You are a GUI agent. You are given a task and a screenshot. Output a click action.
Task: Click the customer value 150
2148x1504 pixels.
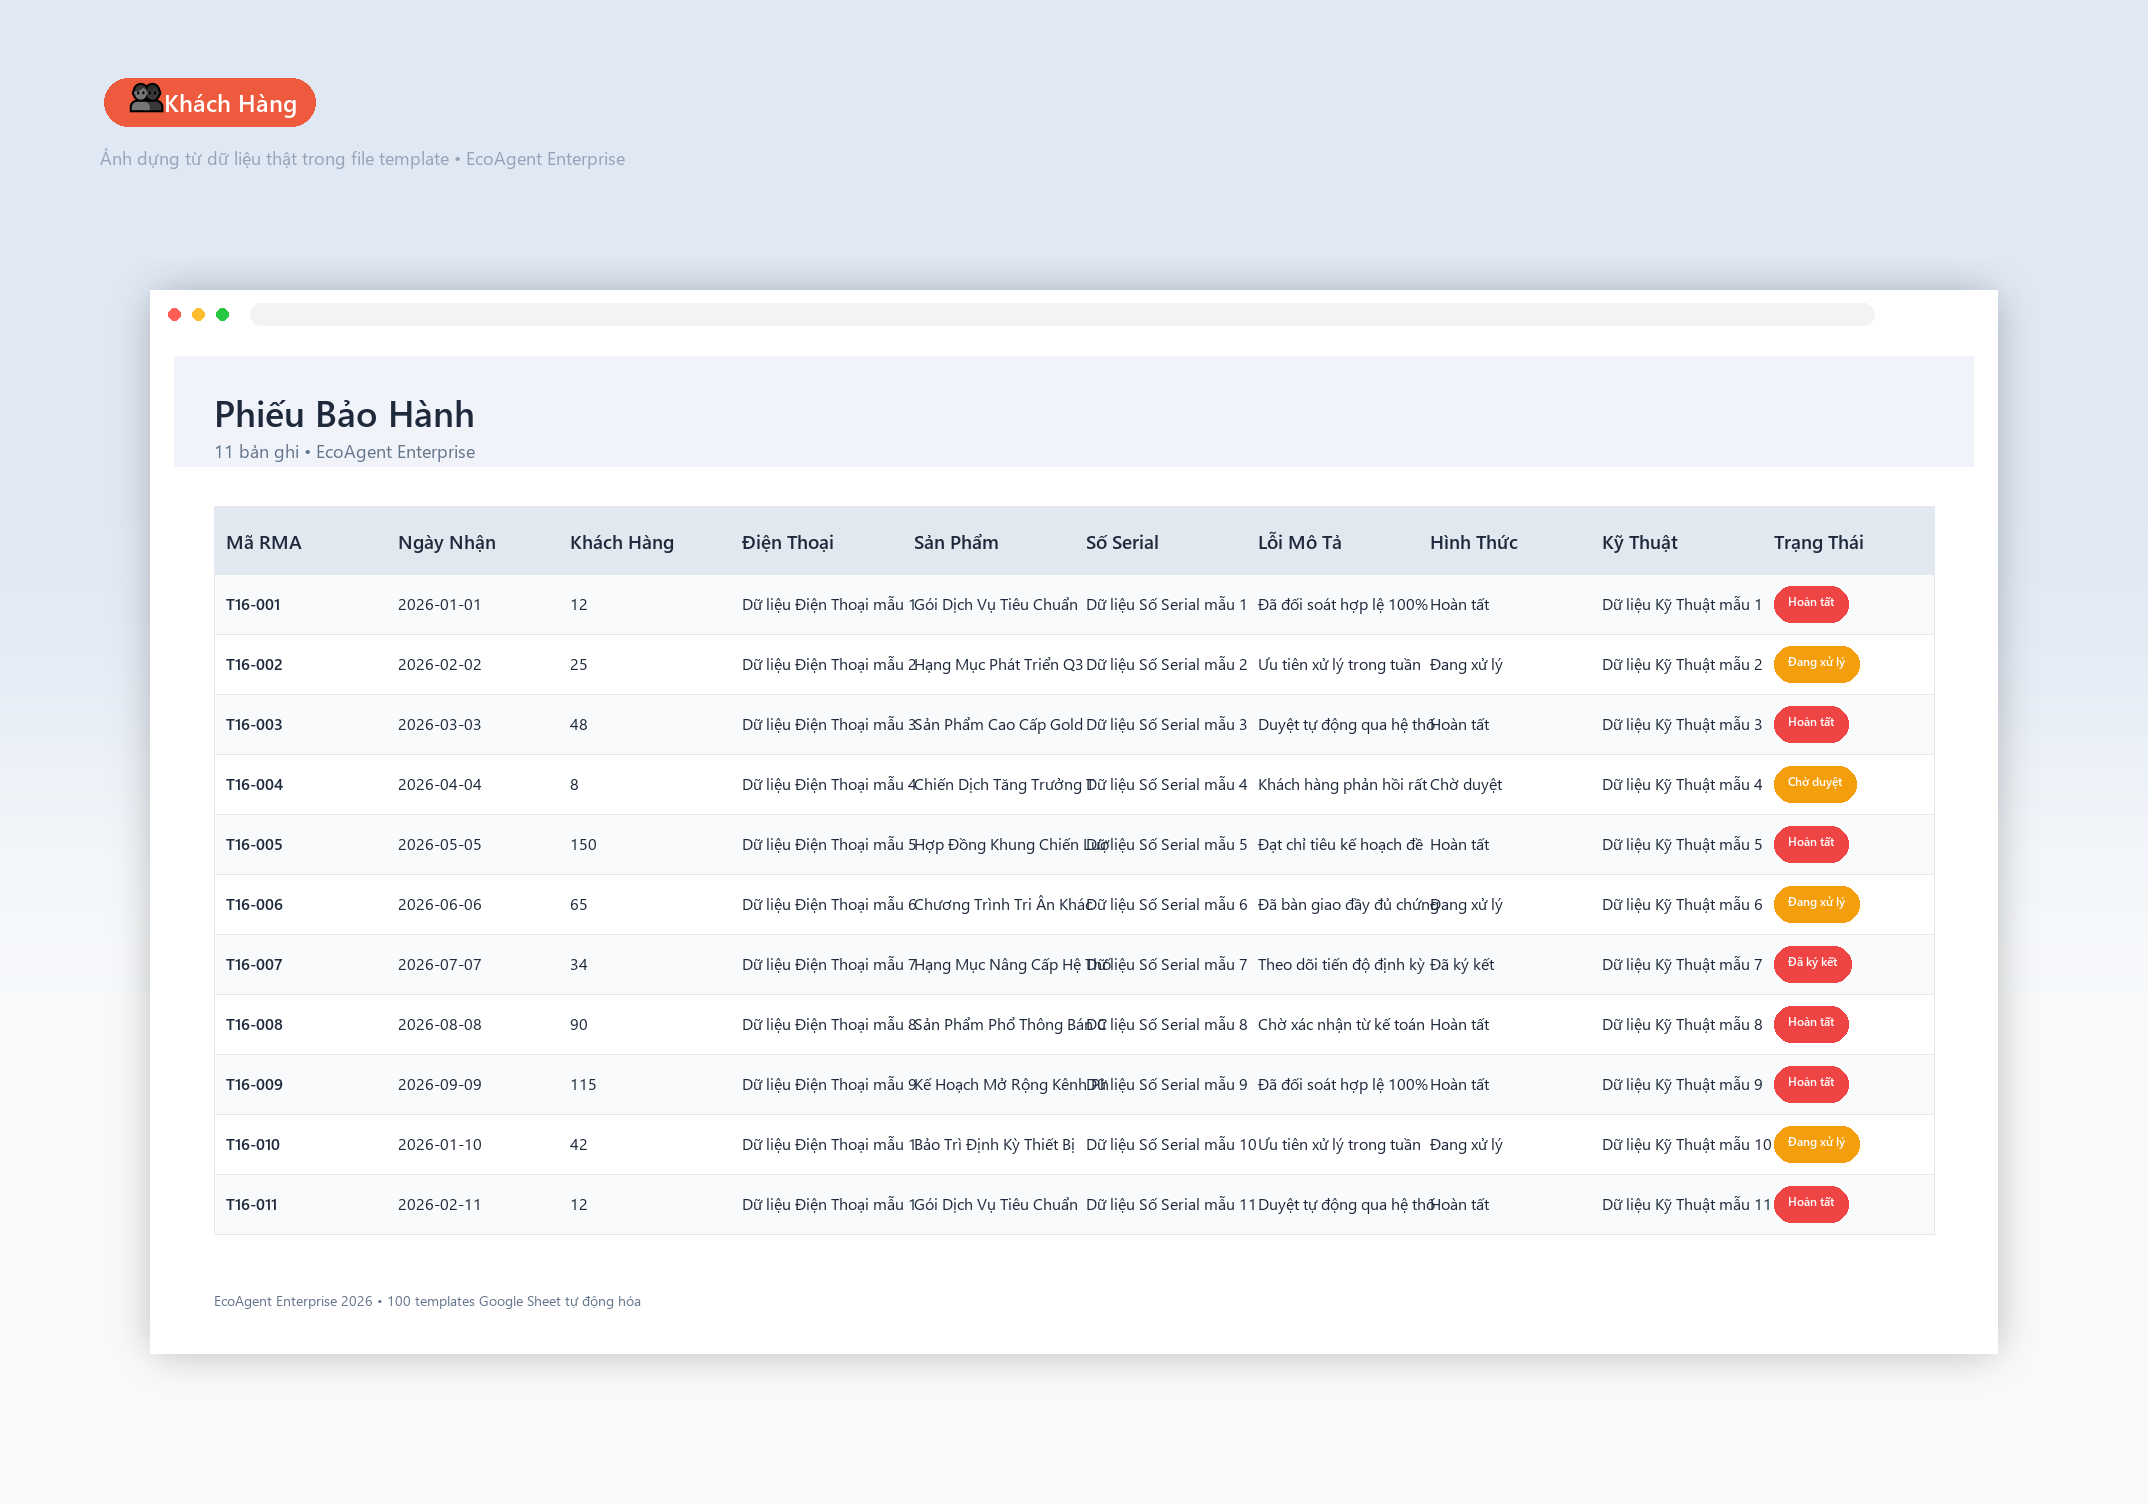point(583,845)
